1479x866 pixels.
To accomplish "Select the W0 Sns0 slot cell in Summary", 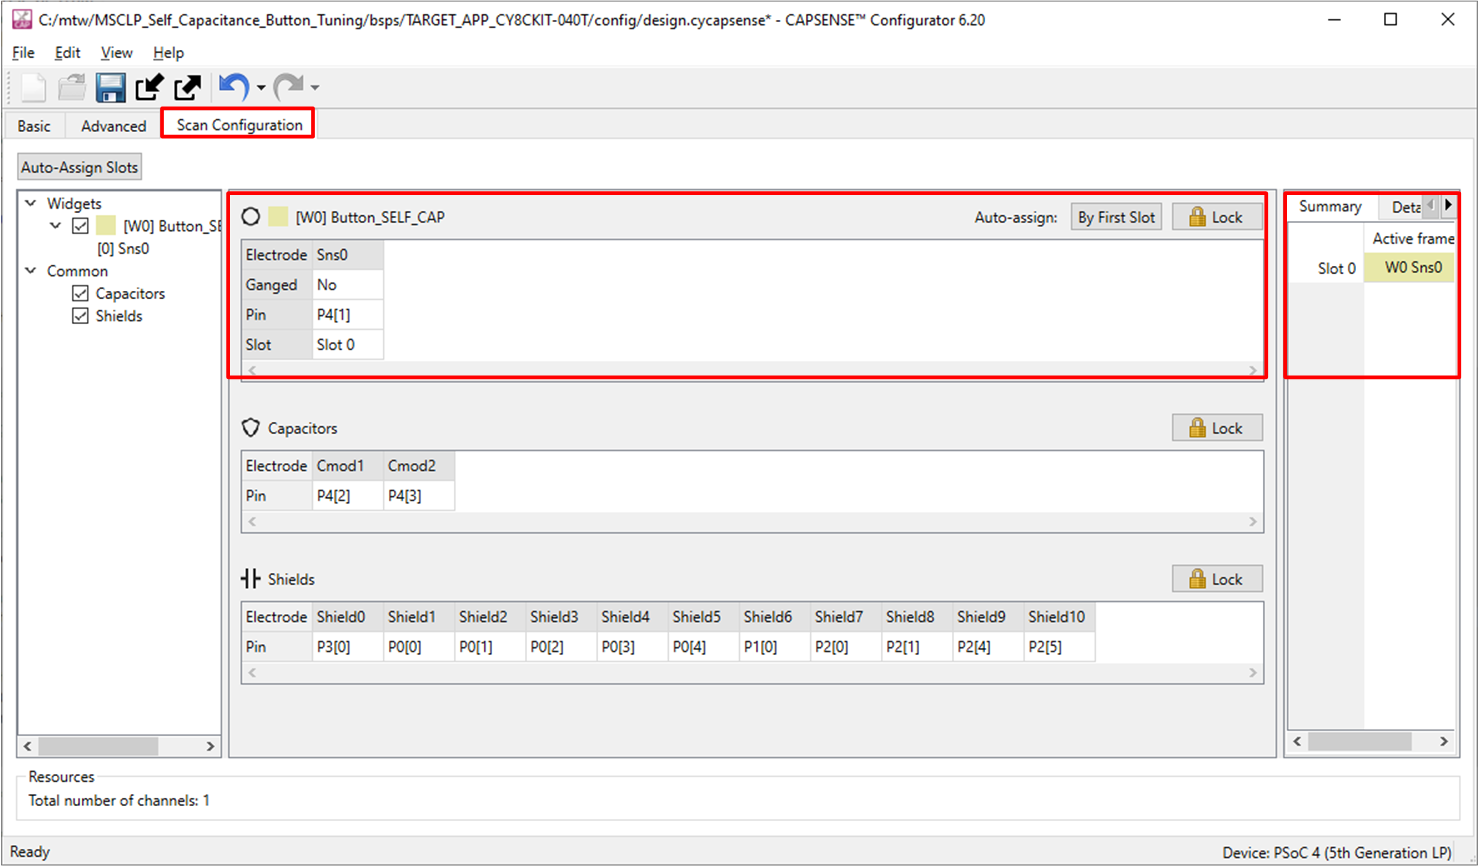I will [x=1411, y=267].
